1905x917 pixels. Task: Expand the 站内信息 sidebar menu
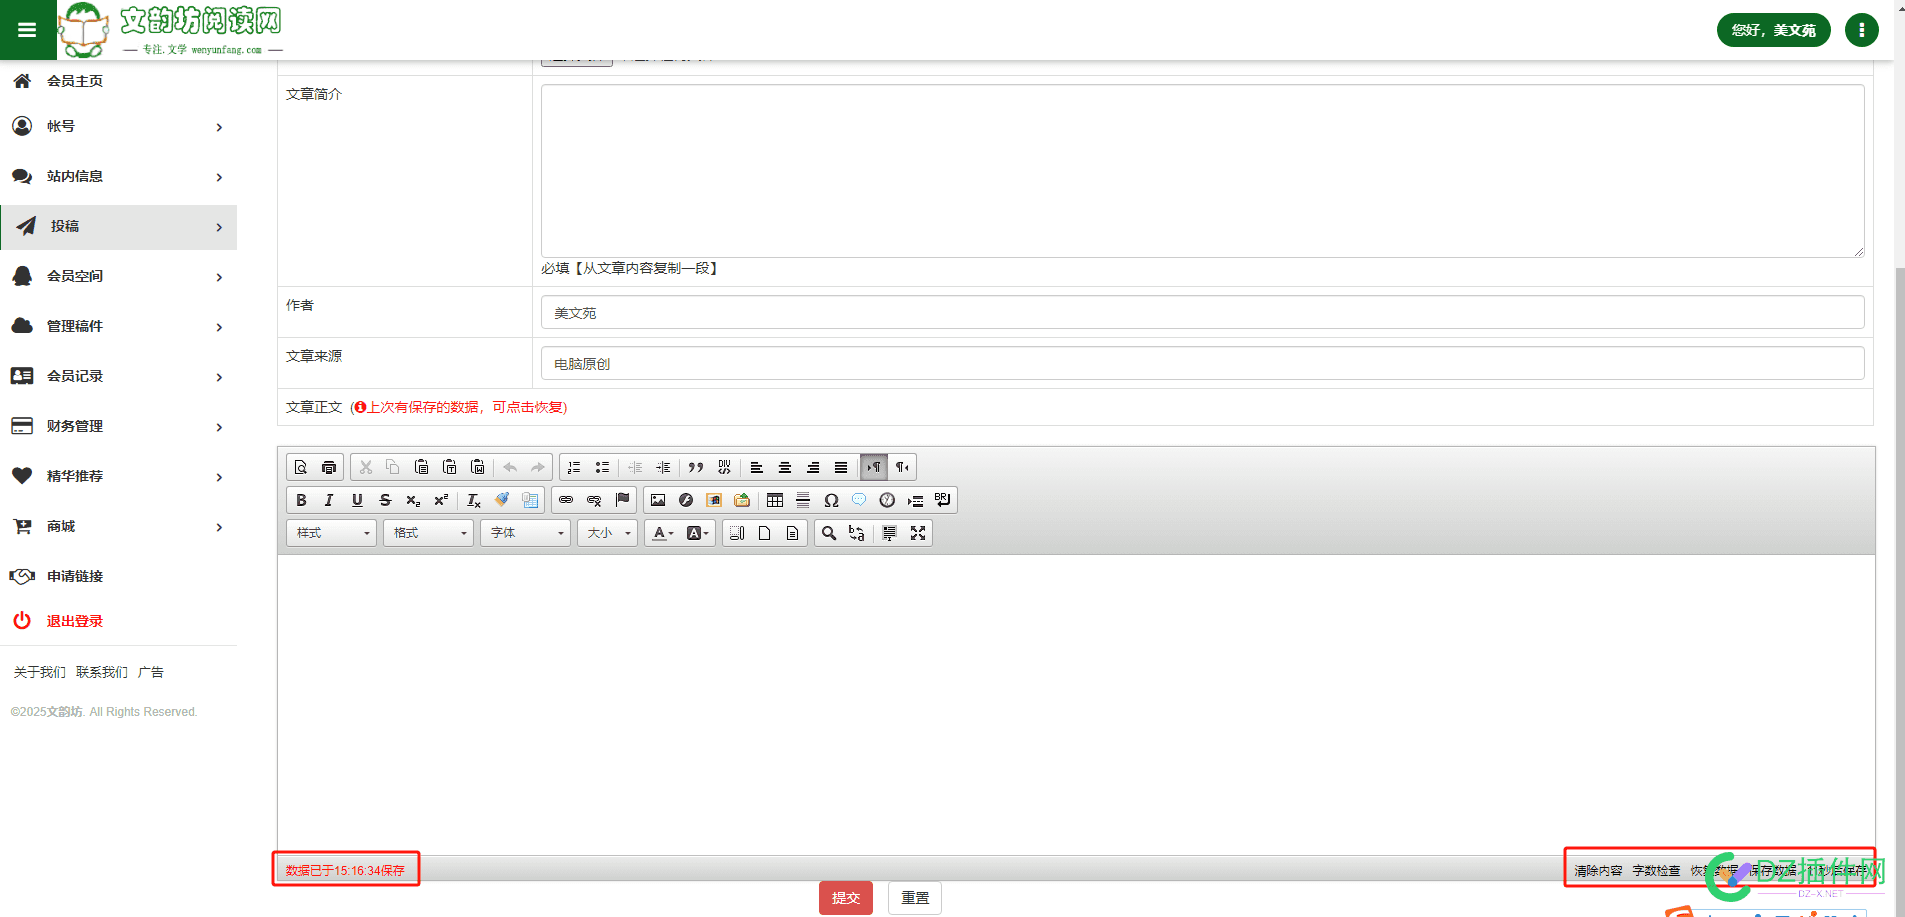pos(118,176)
